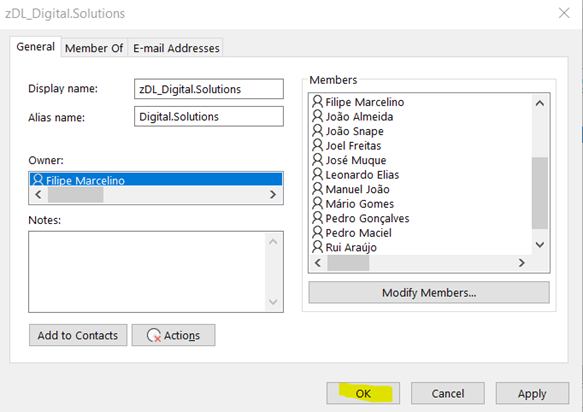The width and height of the screenshot is (583, 412).
Task: Close the zDL_Digital.Solutions dialog with X
Action: pos(564,13)
